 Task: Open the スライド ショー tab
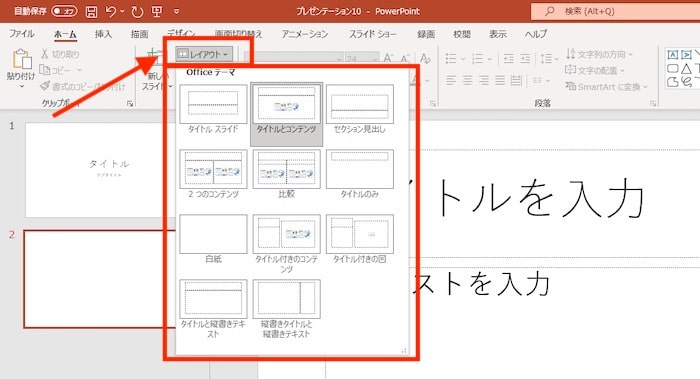373,34
